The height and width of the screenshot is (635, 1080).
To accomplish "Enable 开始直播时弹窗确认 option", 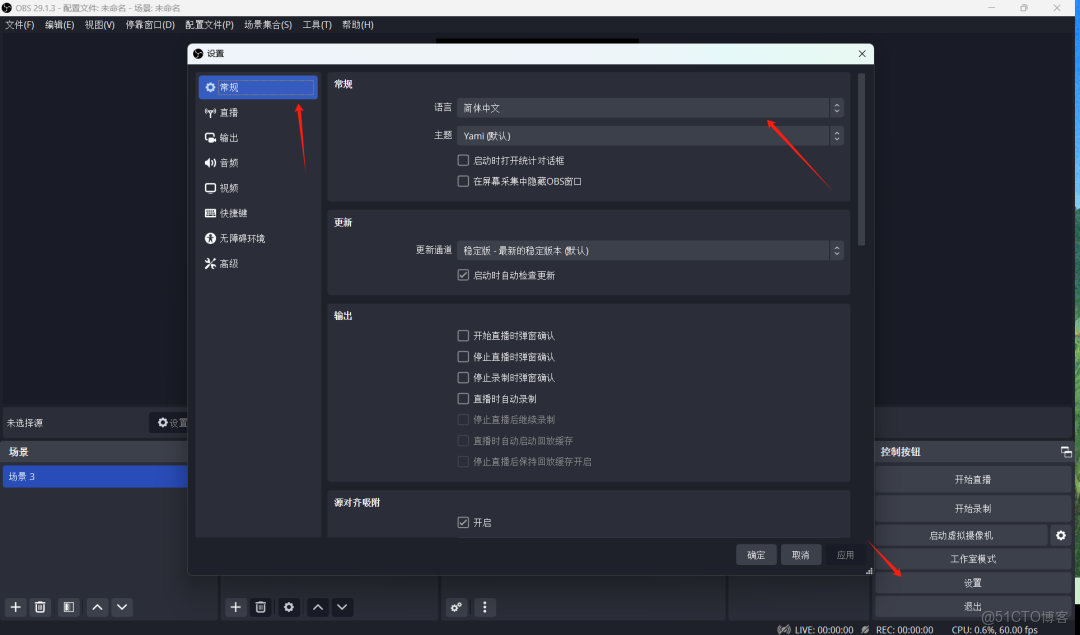I will (x=463, y=335).
